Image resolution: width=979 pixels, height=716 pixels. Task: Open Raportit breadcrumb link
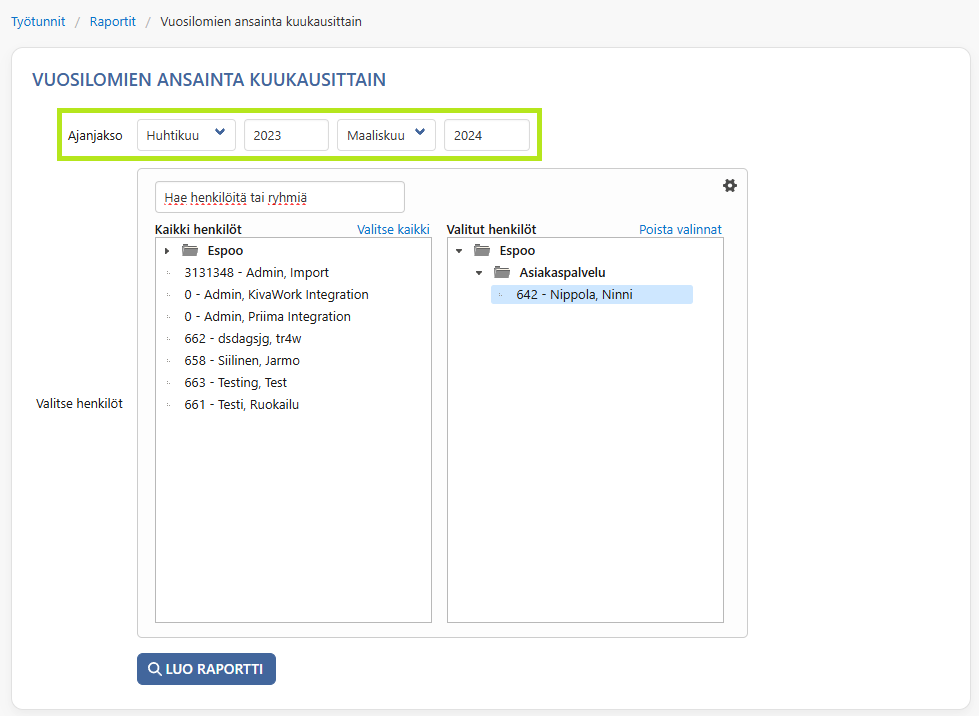click(112, 21)
